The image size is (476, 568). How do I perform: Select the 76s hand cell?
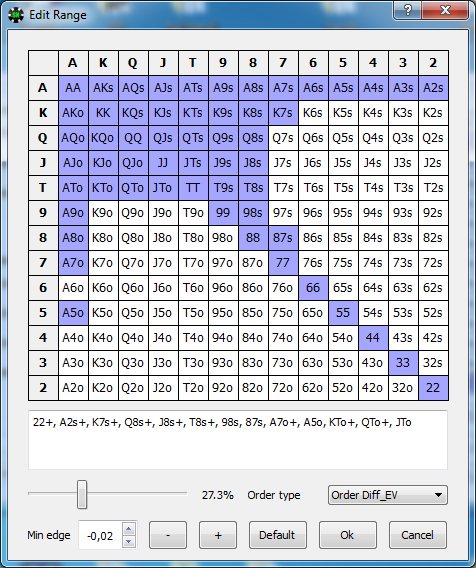tap(313, 263)
